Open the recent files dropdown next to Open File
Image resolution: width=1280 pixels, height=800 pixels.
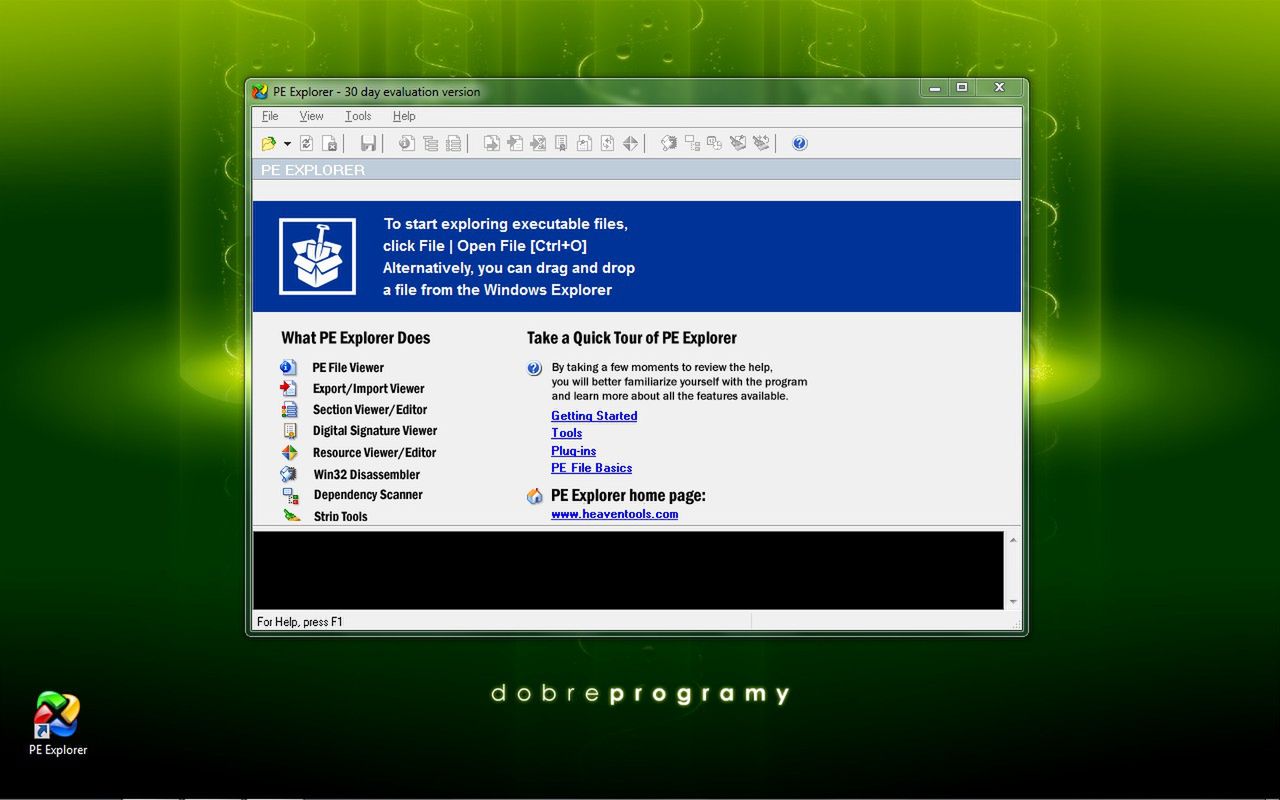click(287, 143)
